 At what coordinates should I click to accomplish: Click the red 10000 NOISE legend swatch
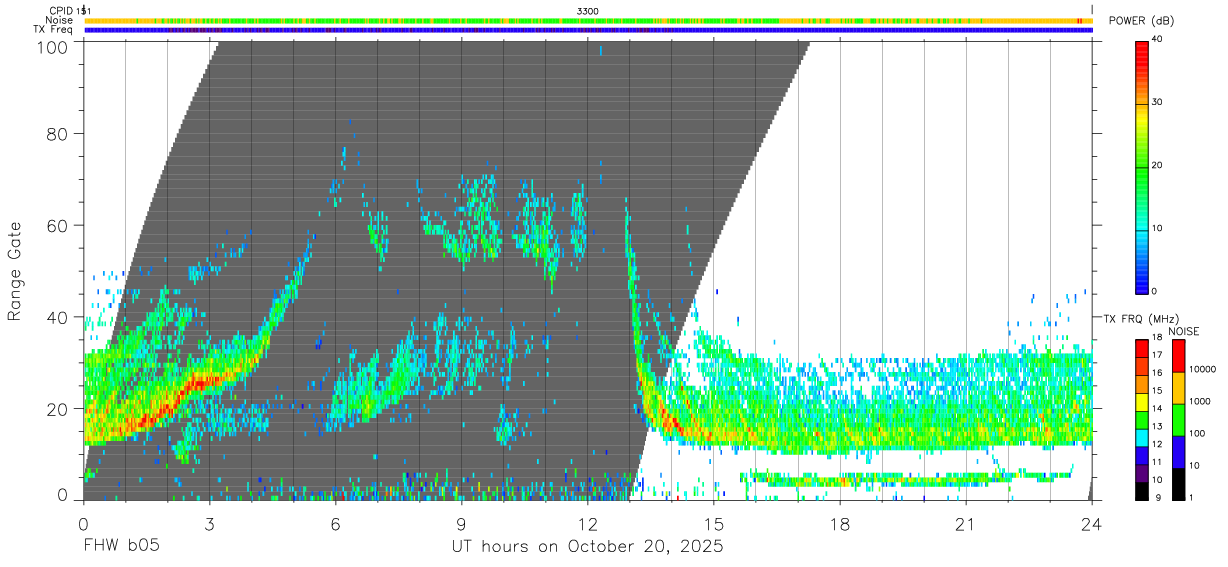click(x=1177, y=356)
